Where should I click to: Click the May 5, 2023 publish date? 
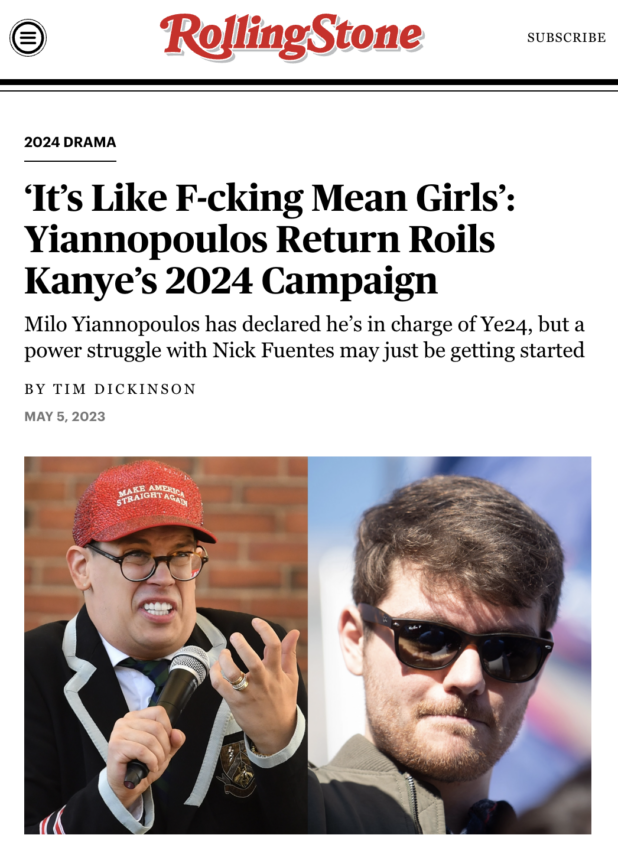pyautogui.click(x=64, y=416)
